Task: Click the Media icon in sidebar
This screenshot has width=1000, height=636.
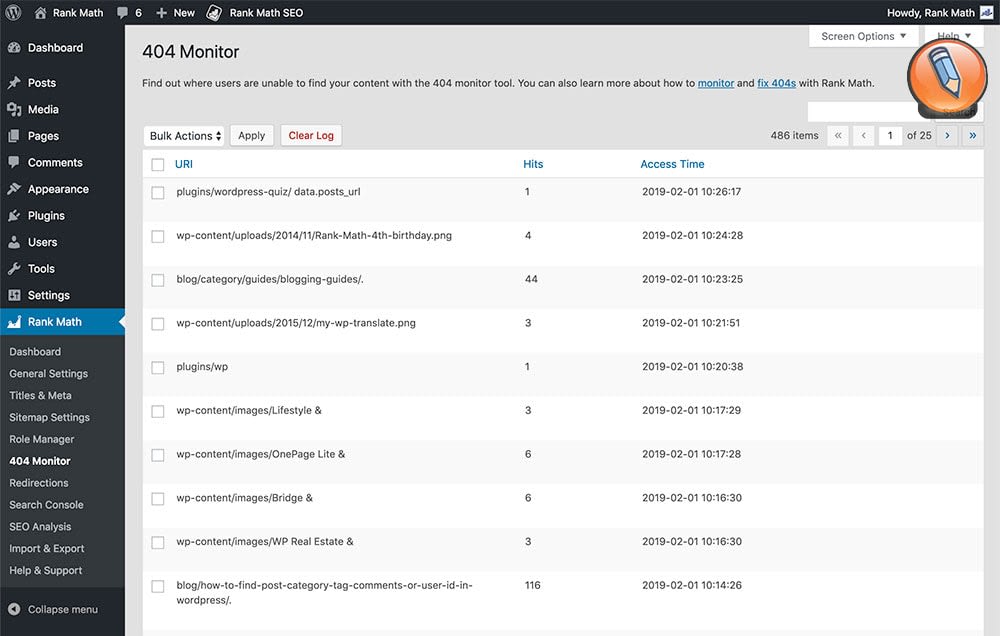Action: [14, 110]
